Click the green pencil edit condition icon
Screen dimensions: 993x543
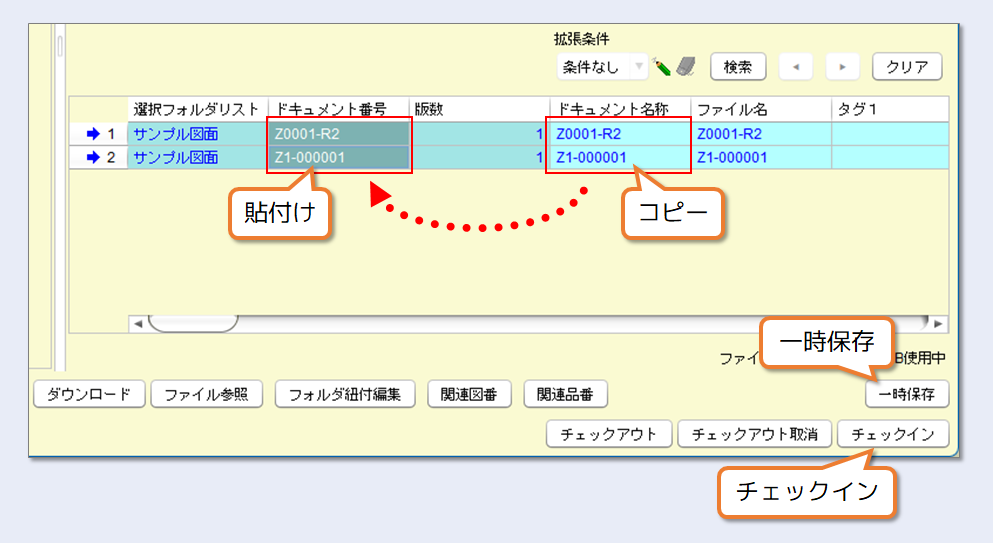coord(662,67)
